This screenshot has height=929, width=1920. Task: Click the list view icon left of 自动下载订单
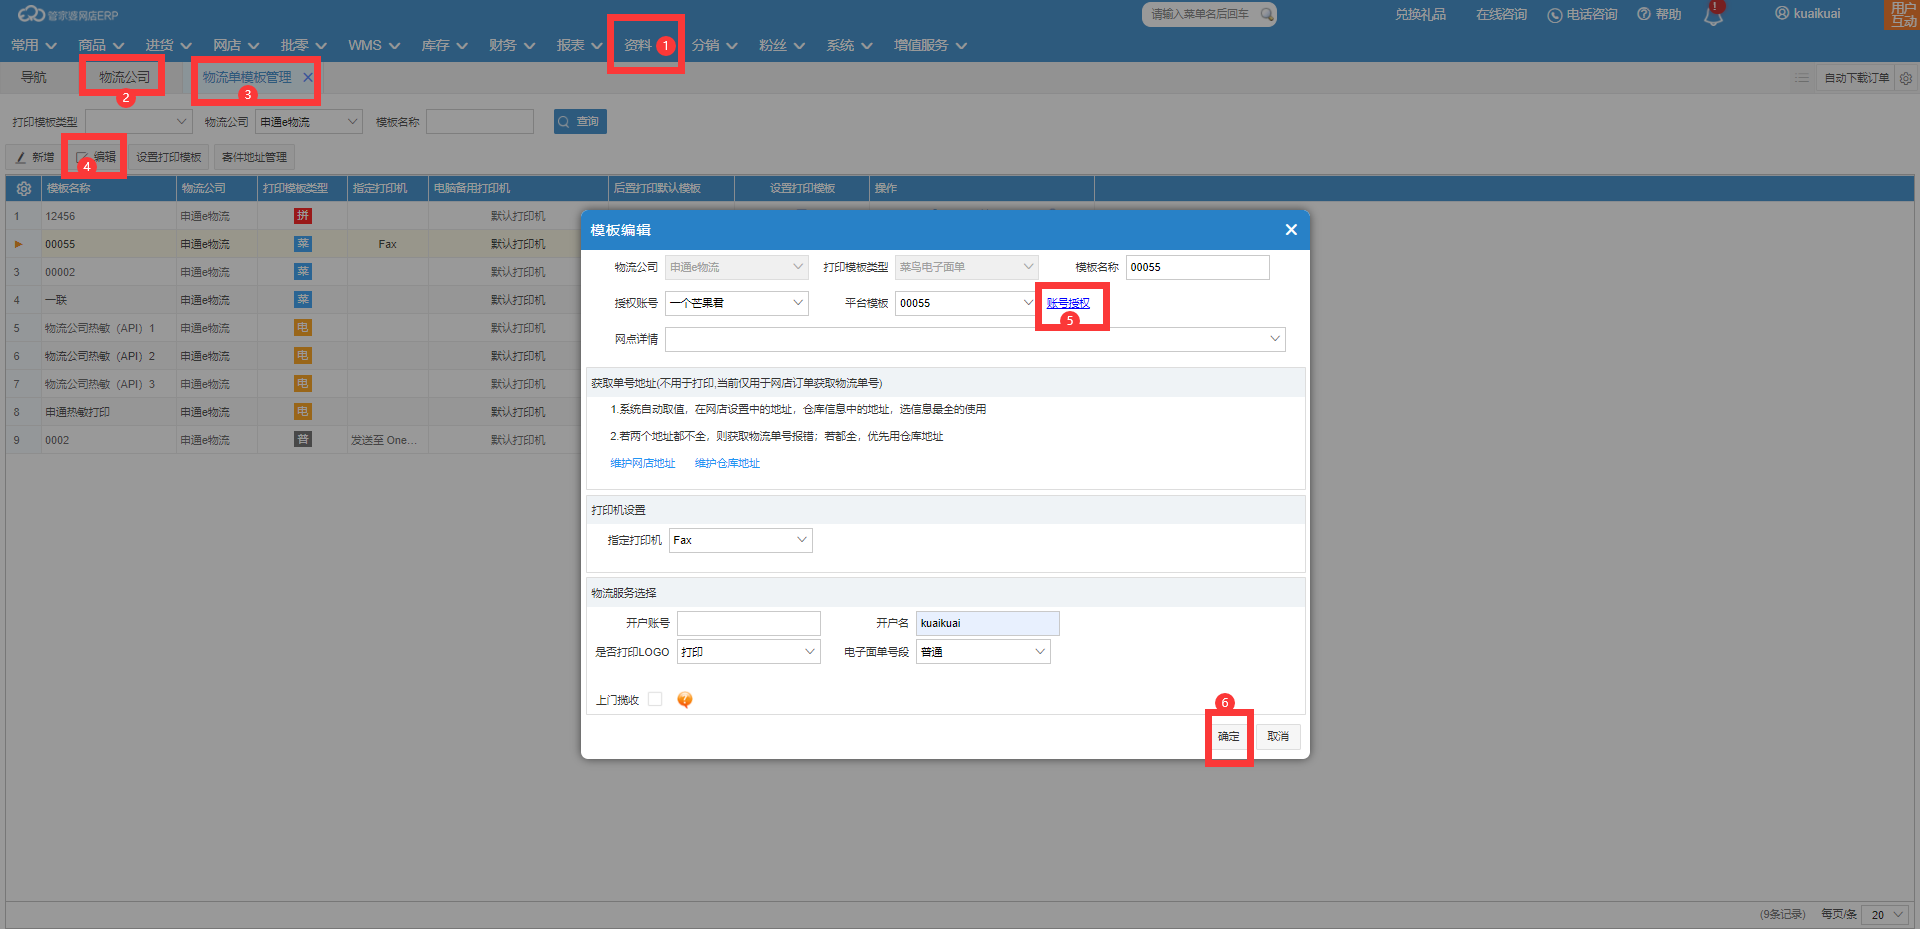click(x=1802, y=78)
